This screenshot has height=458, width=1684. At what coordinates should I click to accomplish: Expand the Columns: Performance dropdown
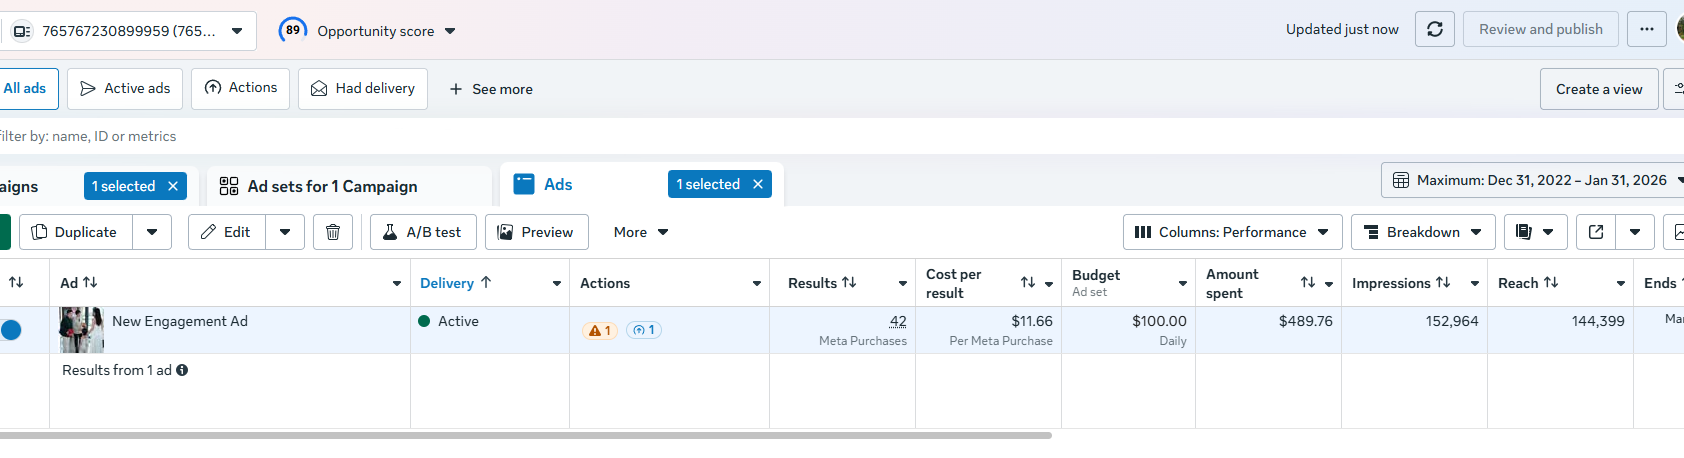point(1232,232)
